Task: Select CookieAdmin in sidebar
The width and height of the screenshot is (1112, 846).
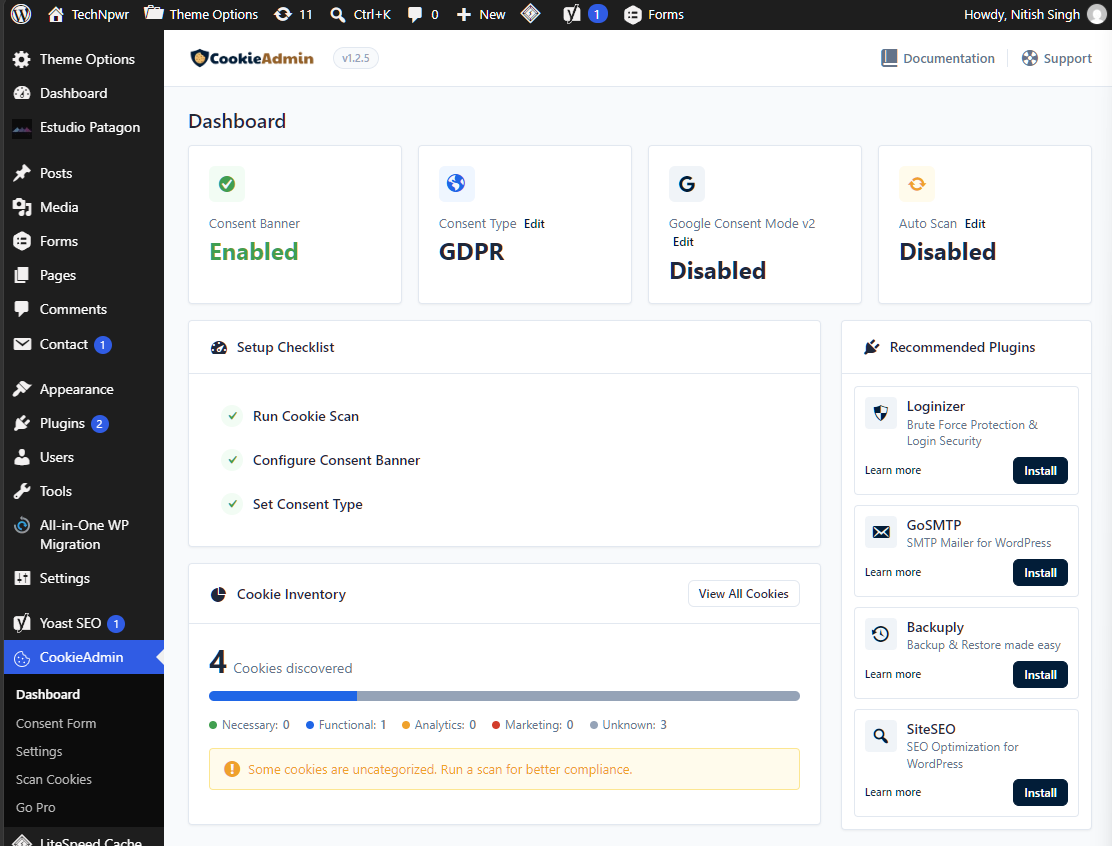Action: tap(82, 657)
